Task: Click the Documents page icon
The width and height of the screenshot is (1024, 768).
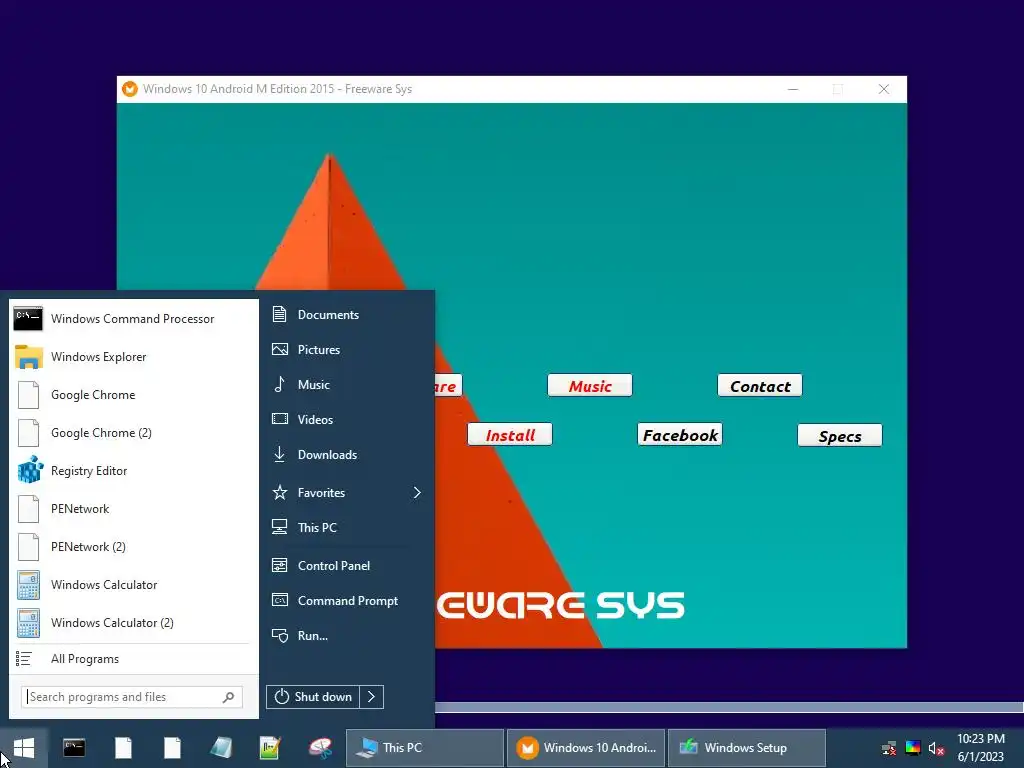Action: [x=280, y=314]
